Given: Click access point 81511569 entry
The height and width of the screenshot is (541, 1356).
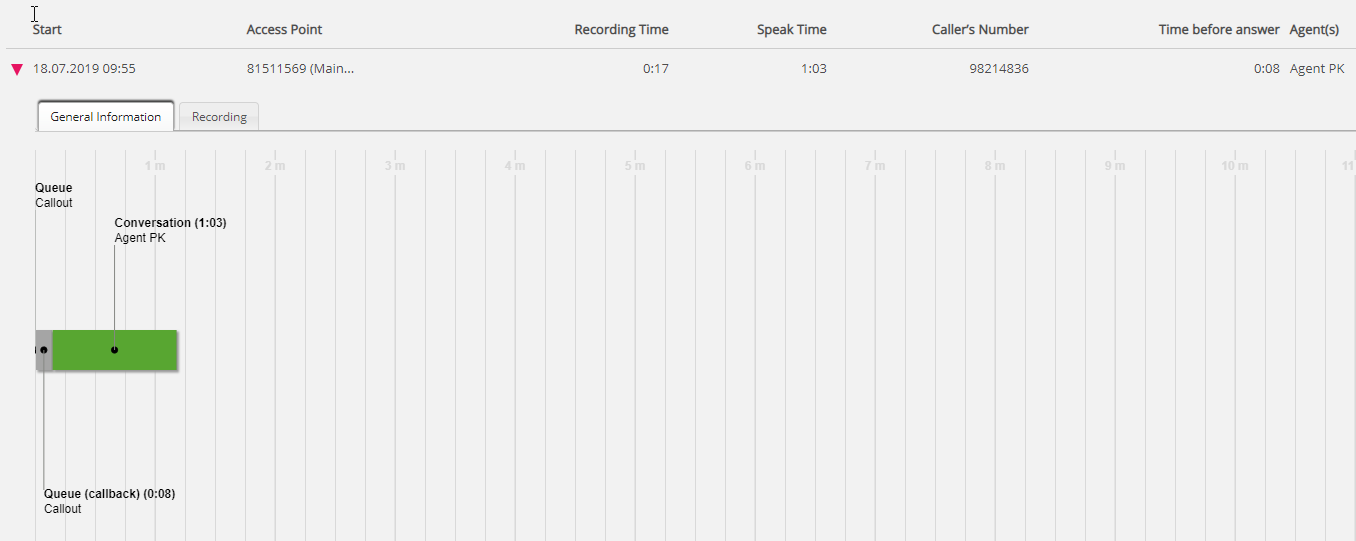Looking at the screenshot, I should (x=300, y=69).
